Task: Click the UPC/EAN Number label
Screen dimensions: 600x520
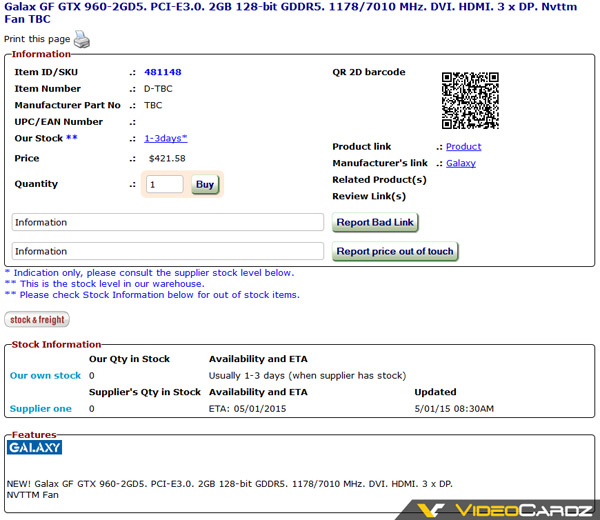Action: click(x=59, y=122)
